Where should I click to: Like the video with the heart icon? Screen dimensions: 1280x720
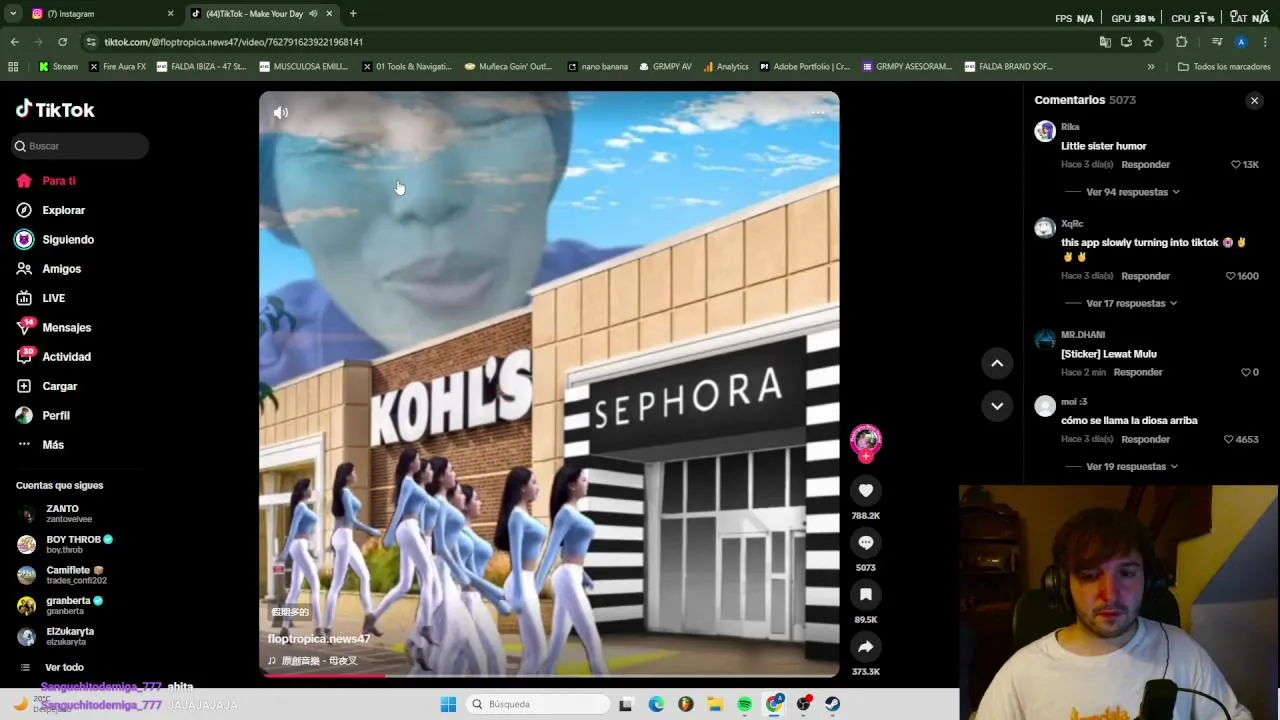[866, 490]
